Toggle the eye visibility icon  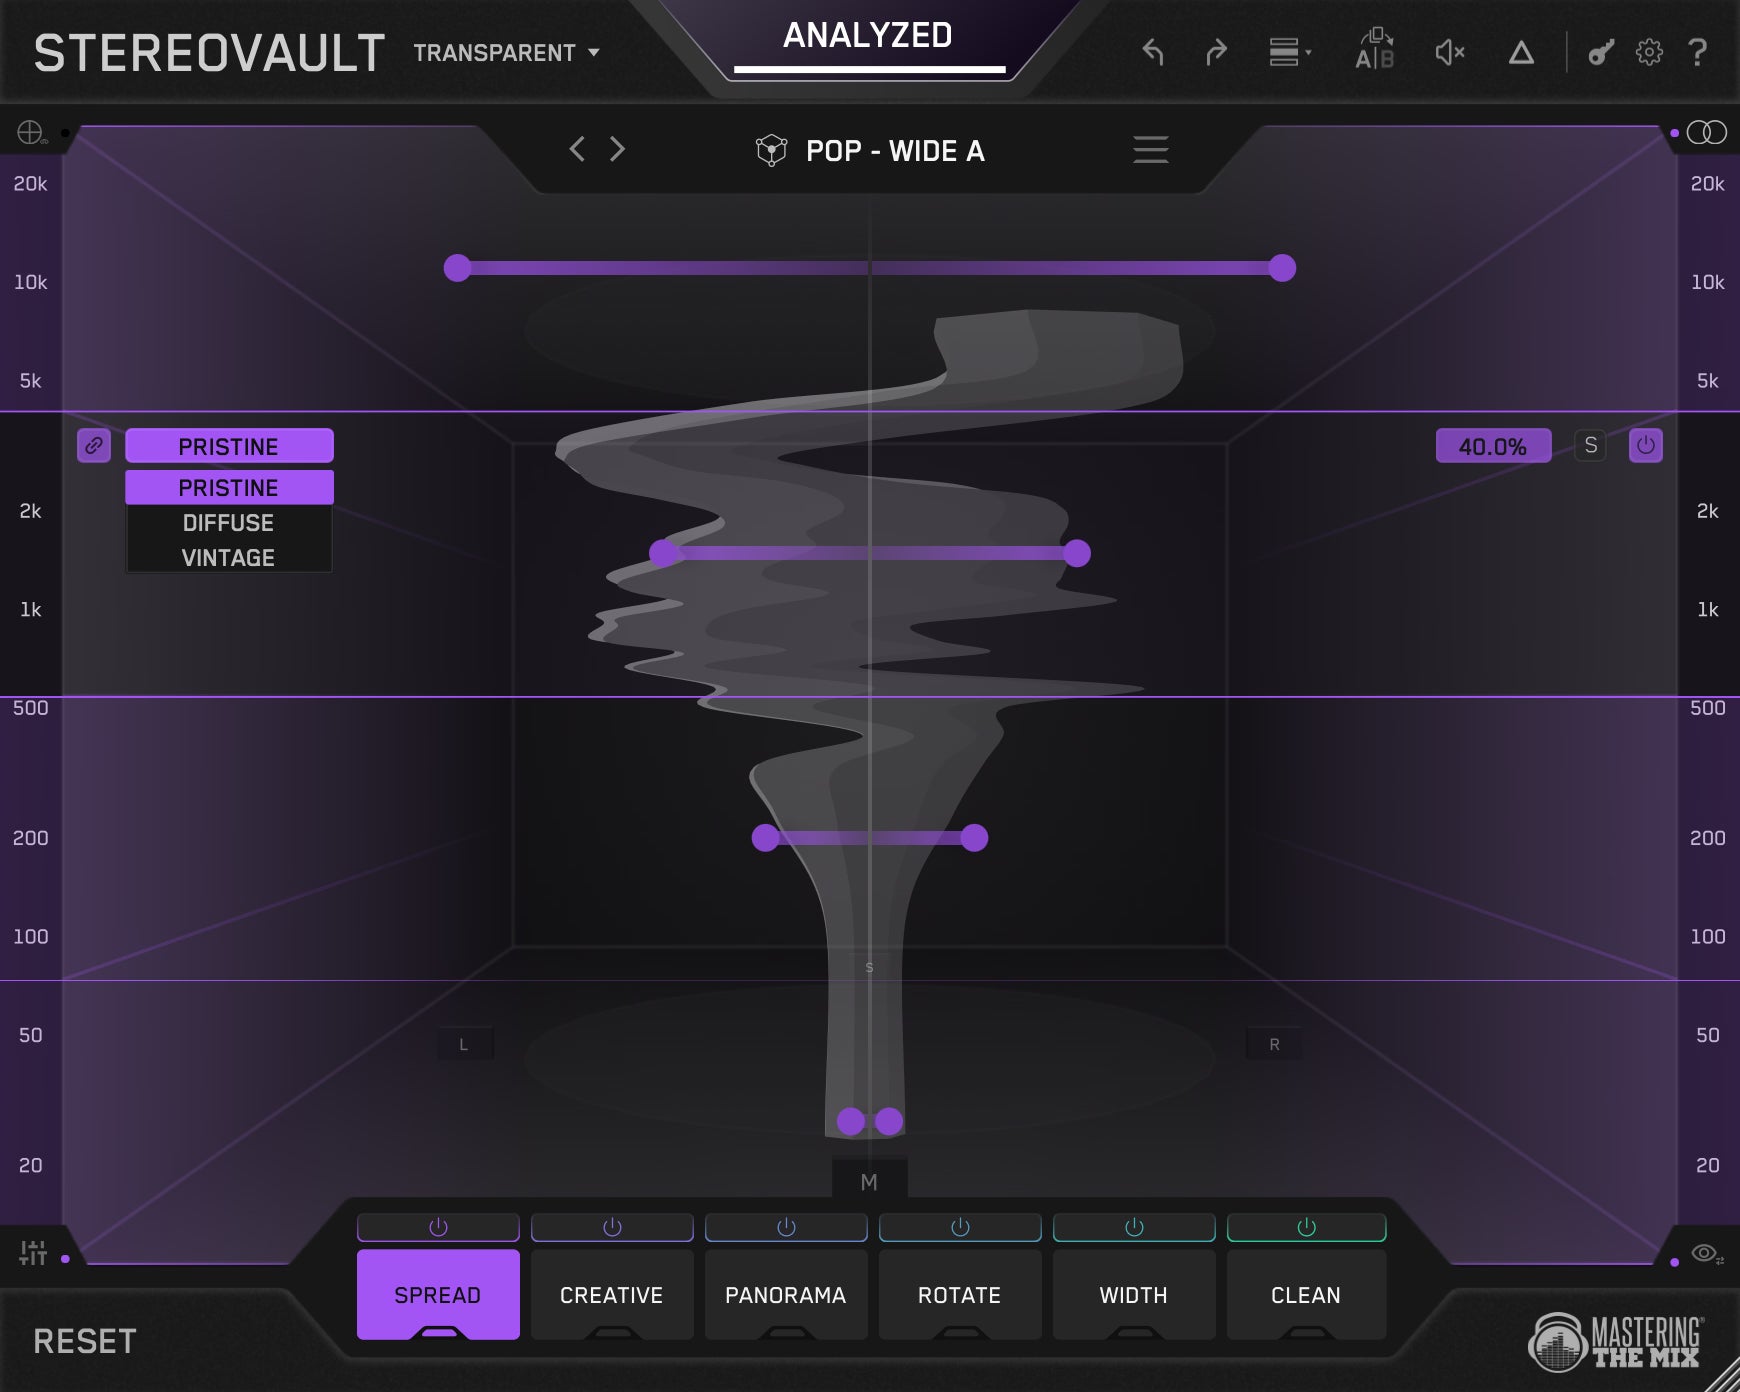click(1706, 1254)
